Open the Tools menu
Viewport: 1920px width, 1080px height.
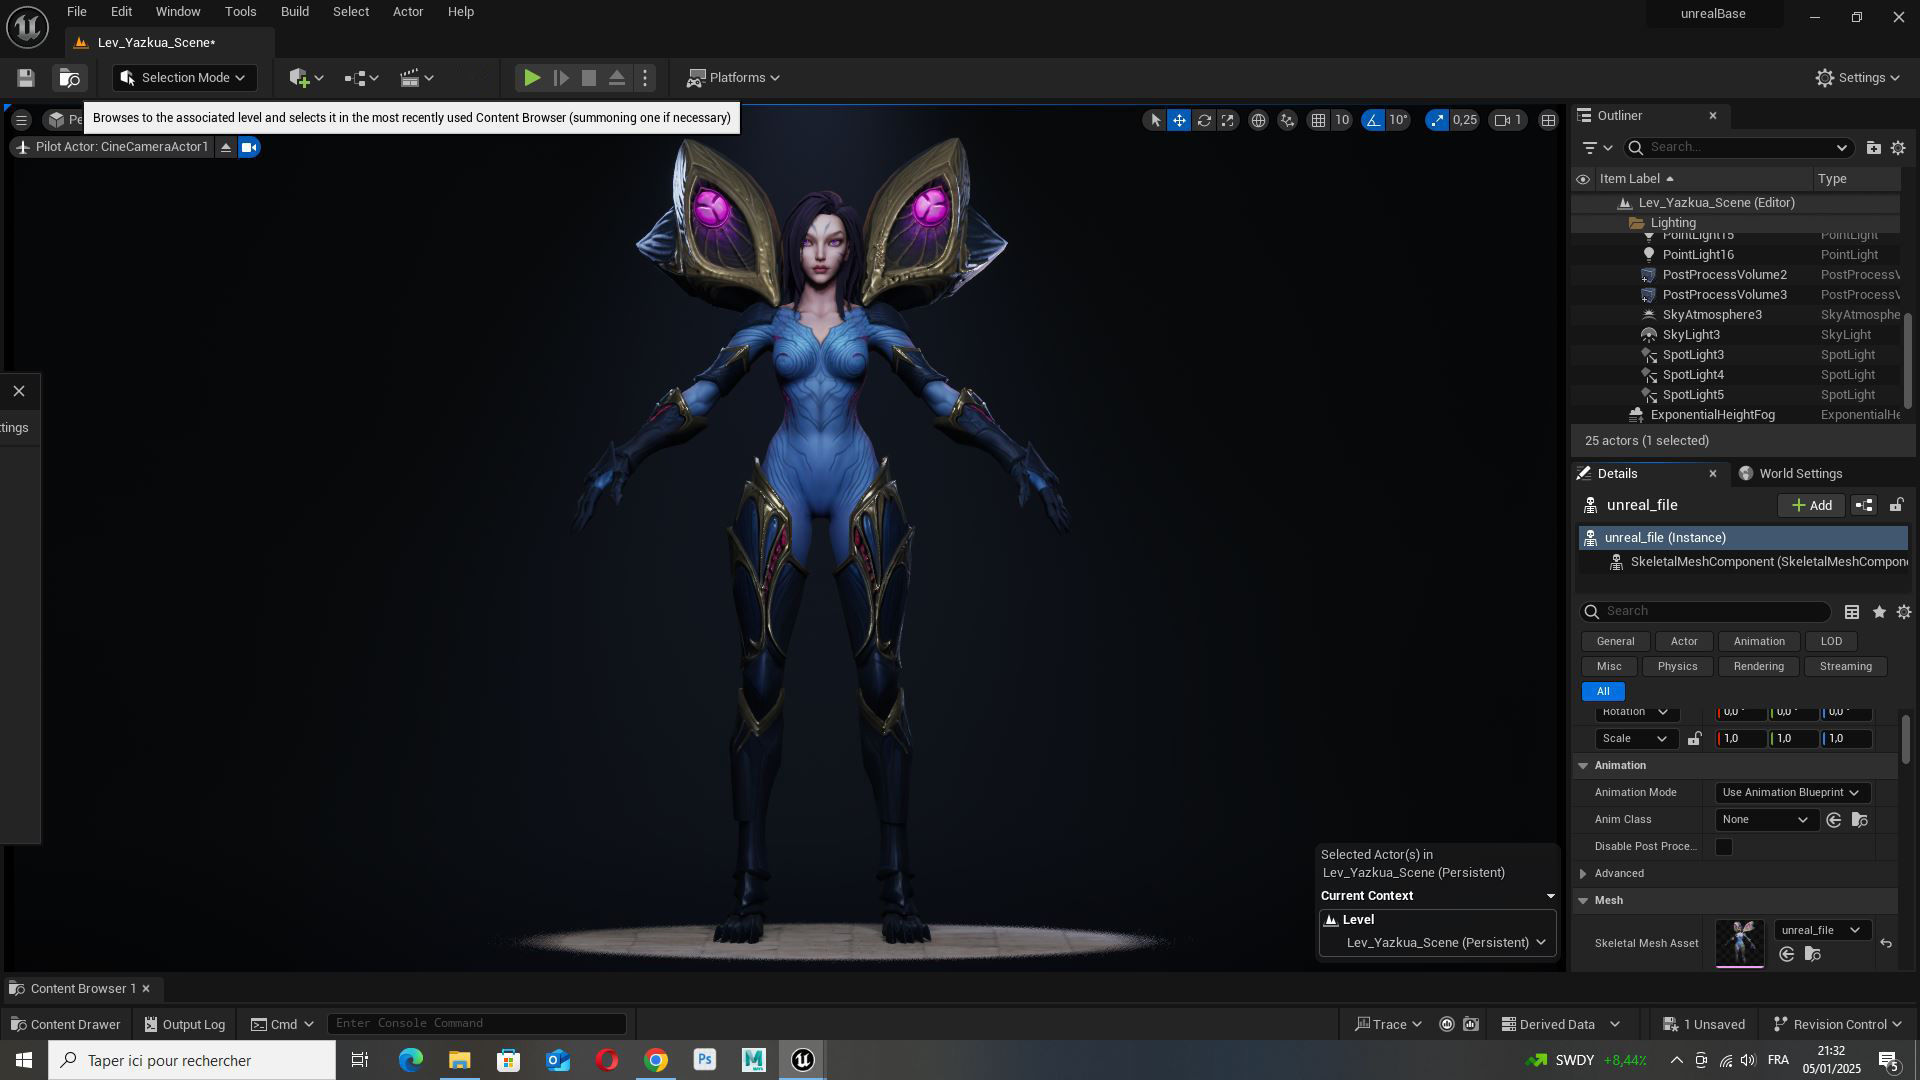click(240, 12)
